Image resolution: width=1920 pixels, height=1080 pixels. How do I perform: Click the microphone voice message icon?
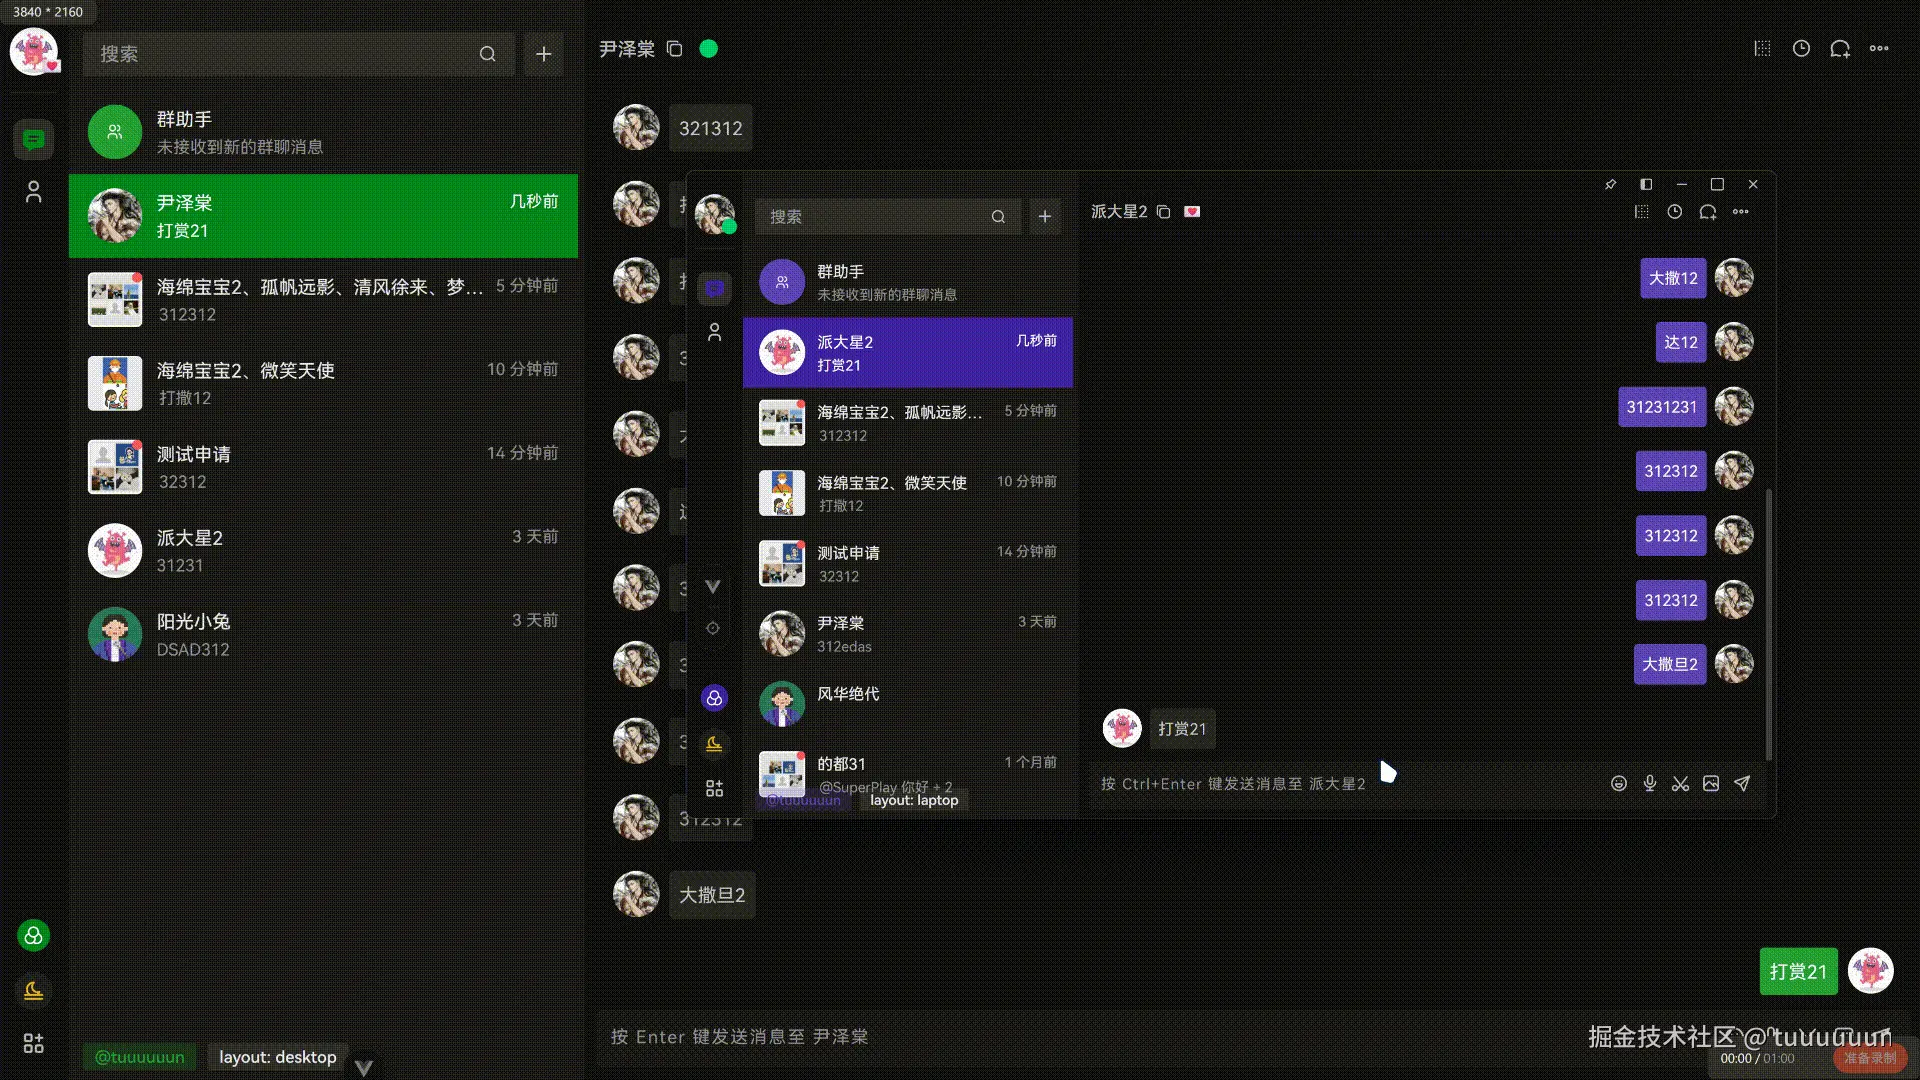(1650, 784)
